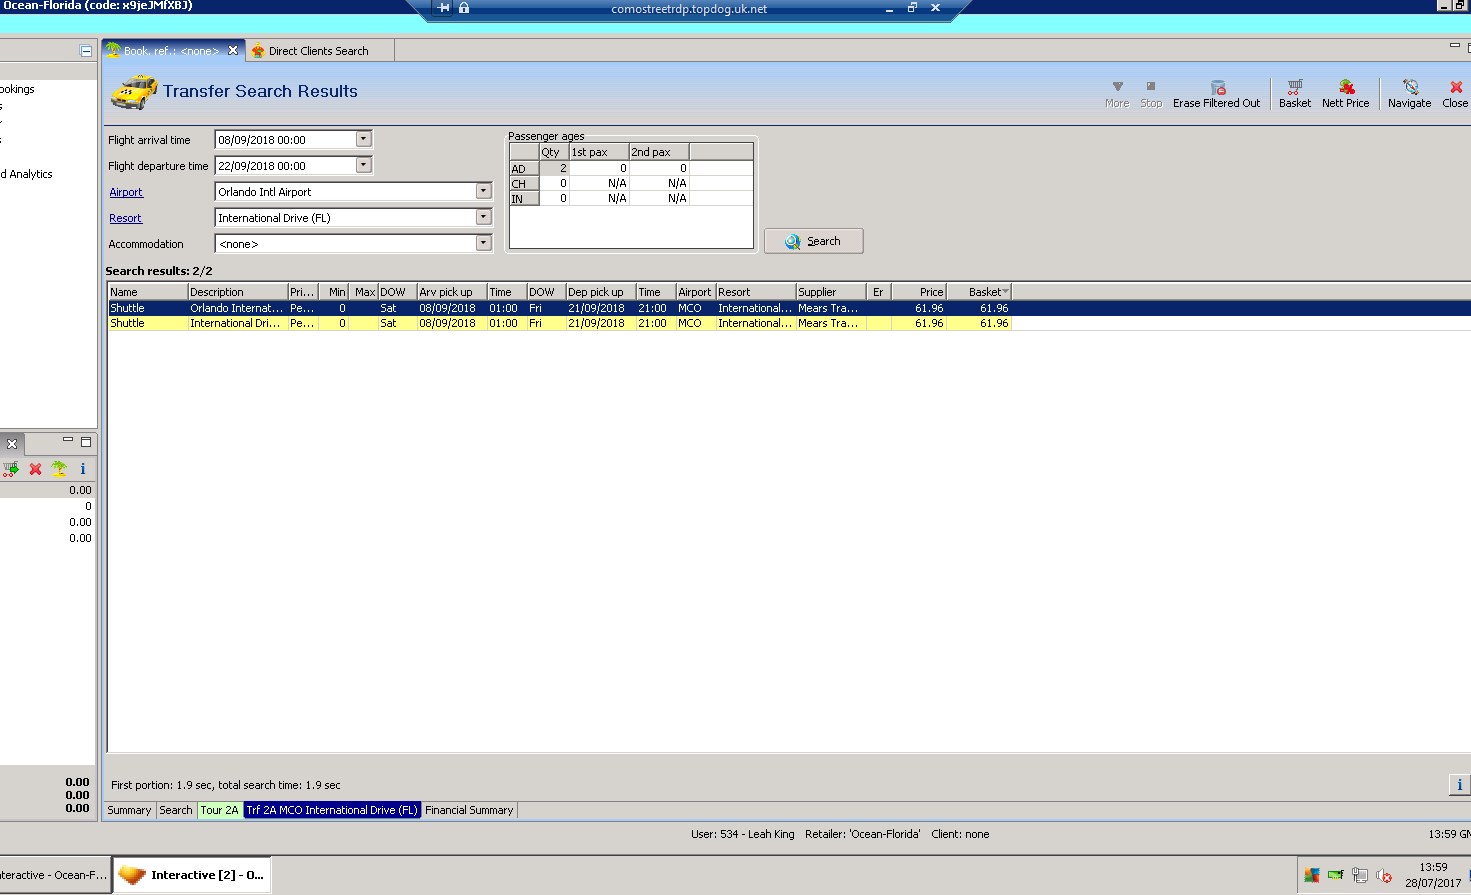Open the Airport combo box dropdown

483,191
